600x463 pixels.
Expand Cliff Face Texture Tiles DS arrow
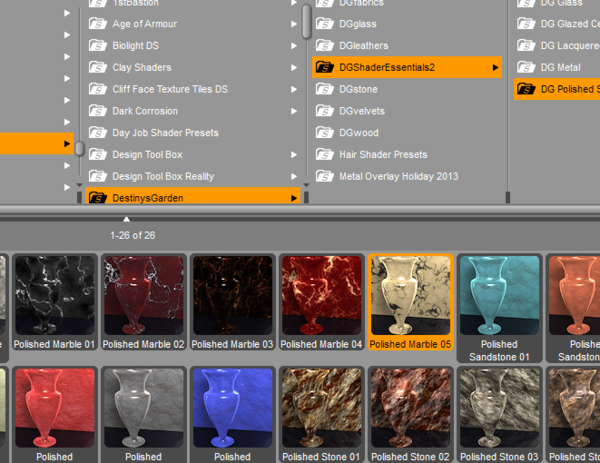[294, 89]
